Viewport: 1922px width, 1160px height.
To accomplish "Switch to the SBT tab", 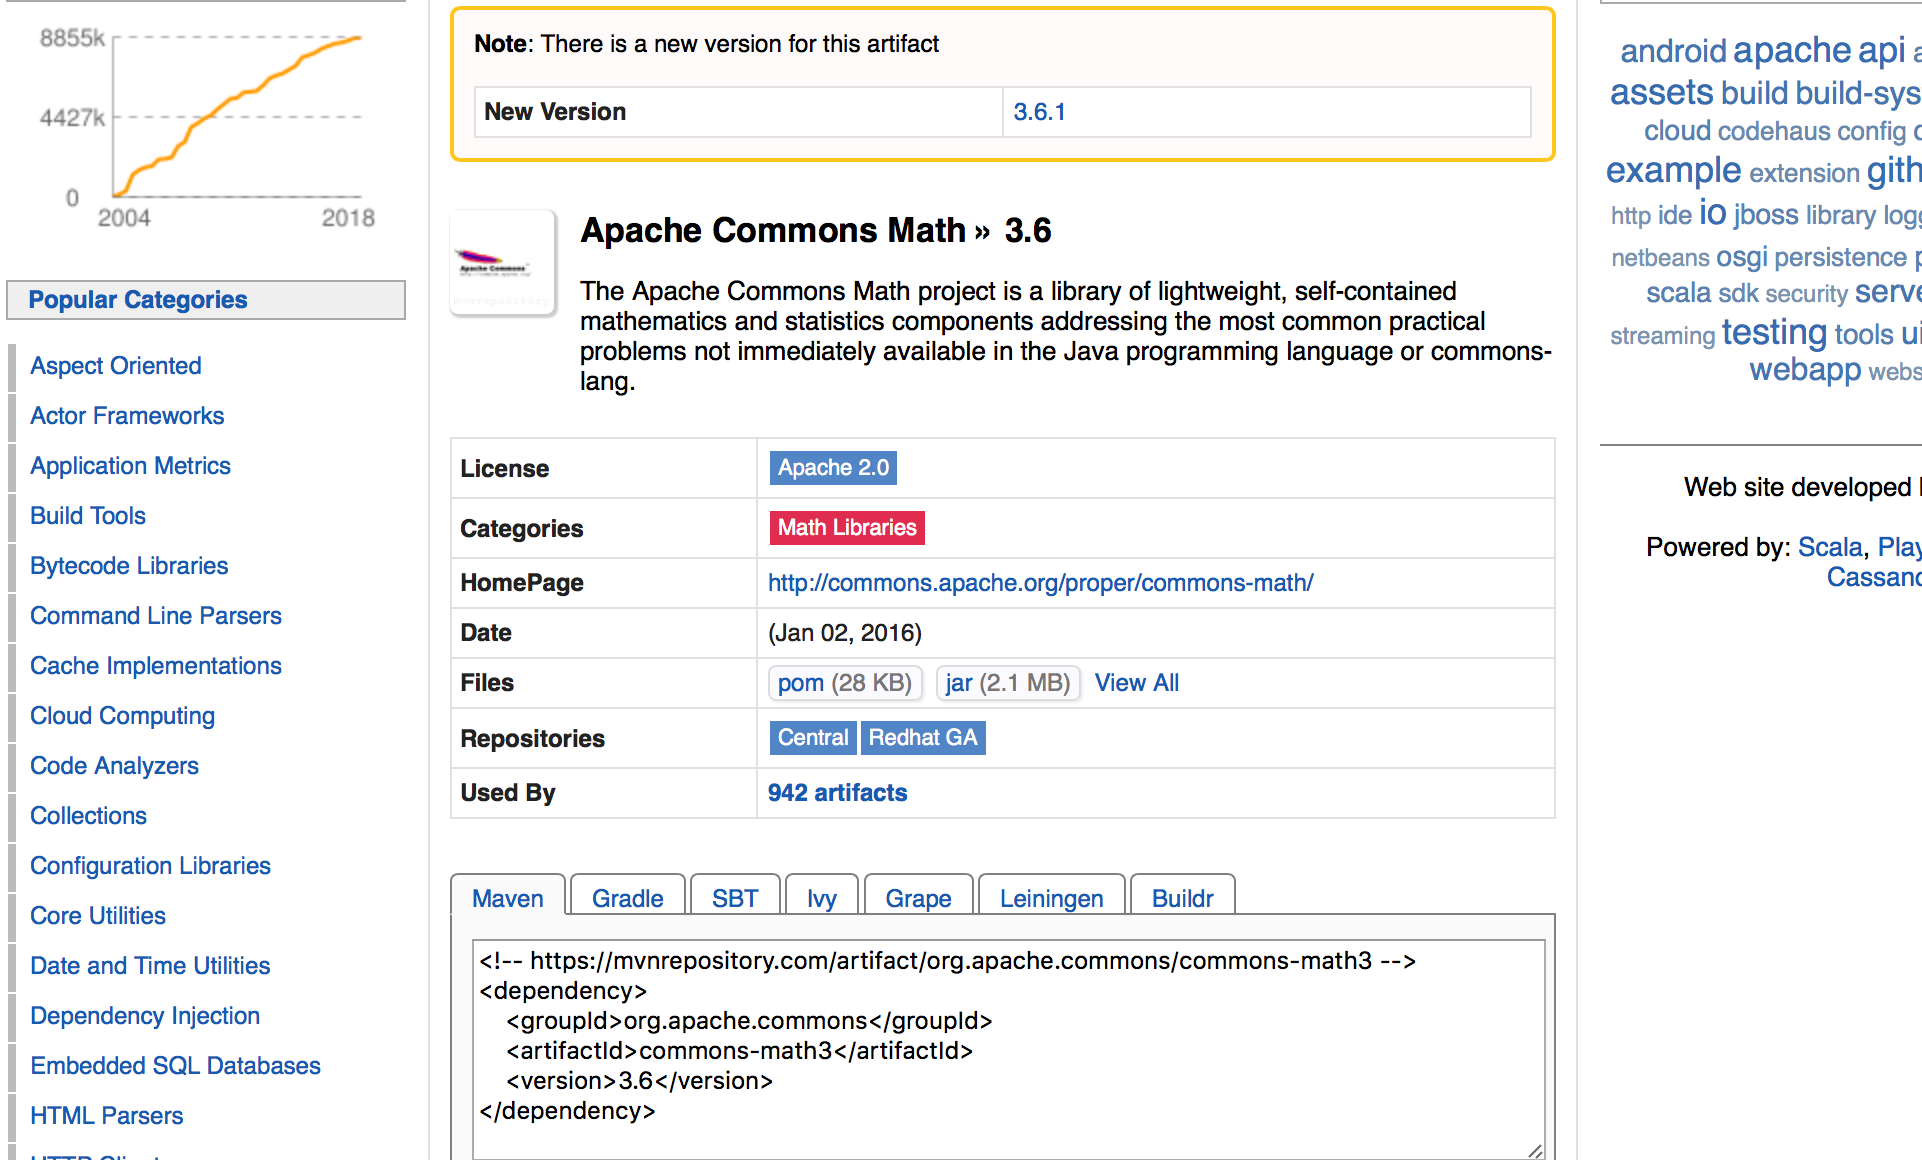I will 734,898.
